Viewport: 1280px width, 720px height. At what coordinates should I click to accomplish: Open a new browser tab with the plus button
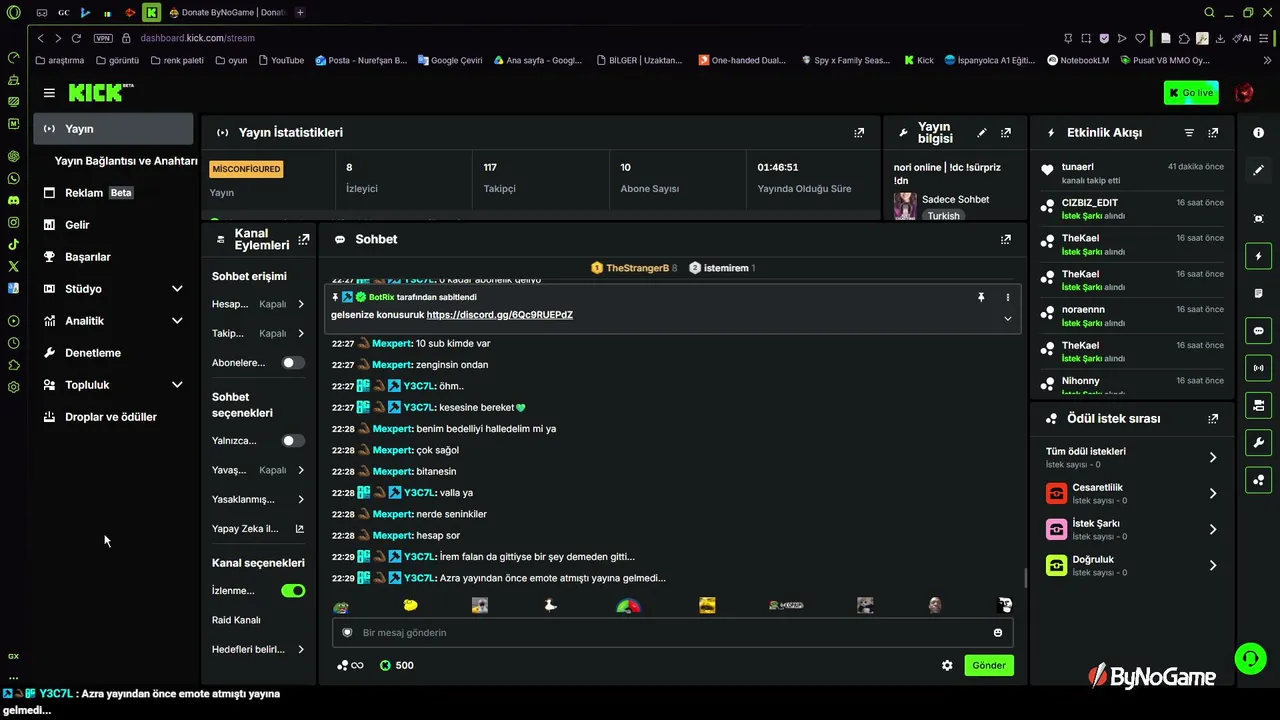(x=300, y=12)
